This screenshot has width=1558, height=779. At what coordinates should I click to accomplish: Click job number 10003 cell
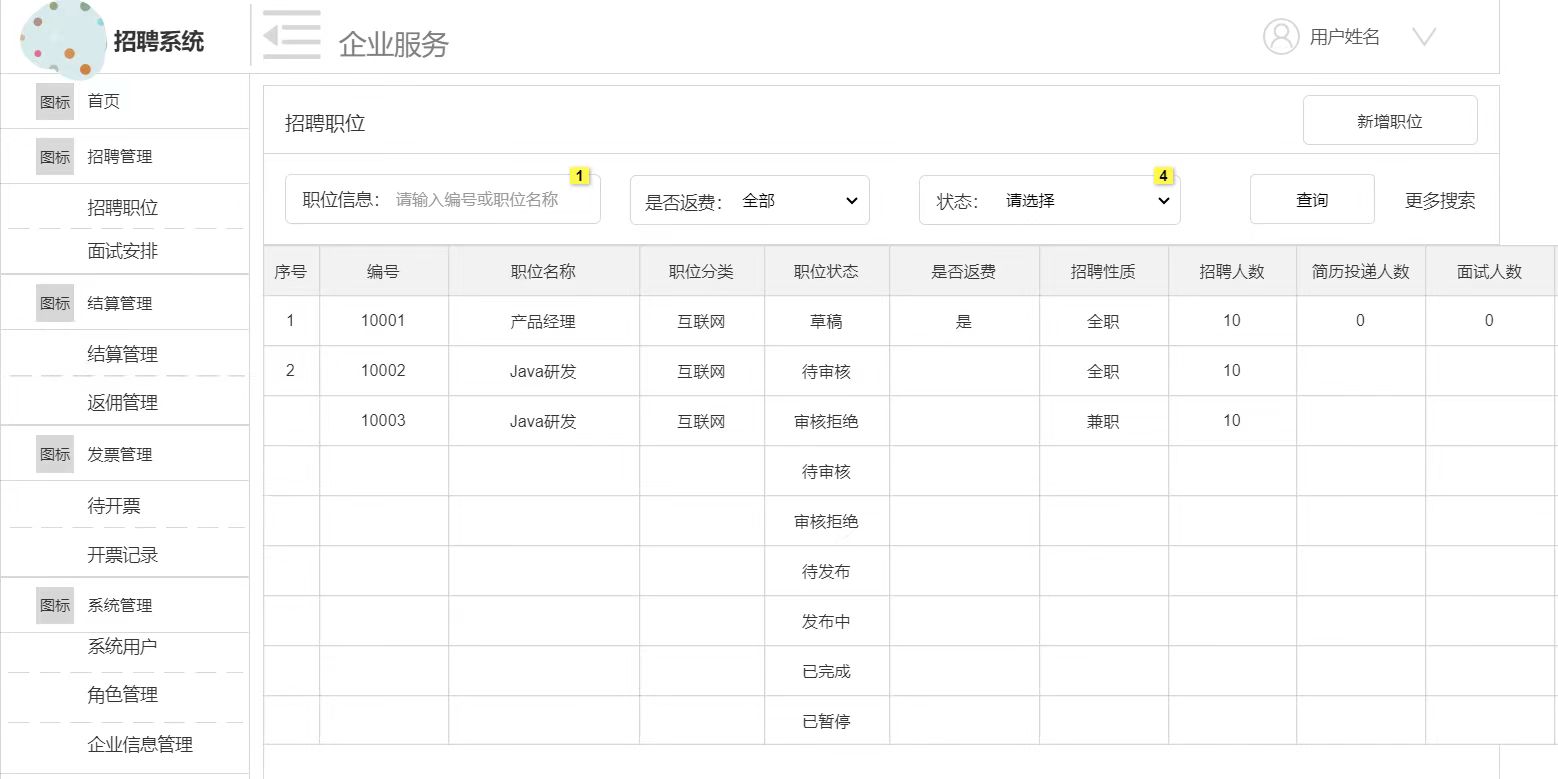point(383,420)
